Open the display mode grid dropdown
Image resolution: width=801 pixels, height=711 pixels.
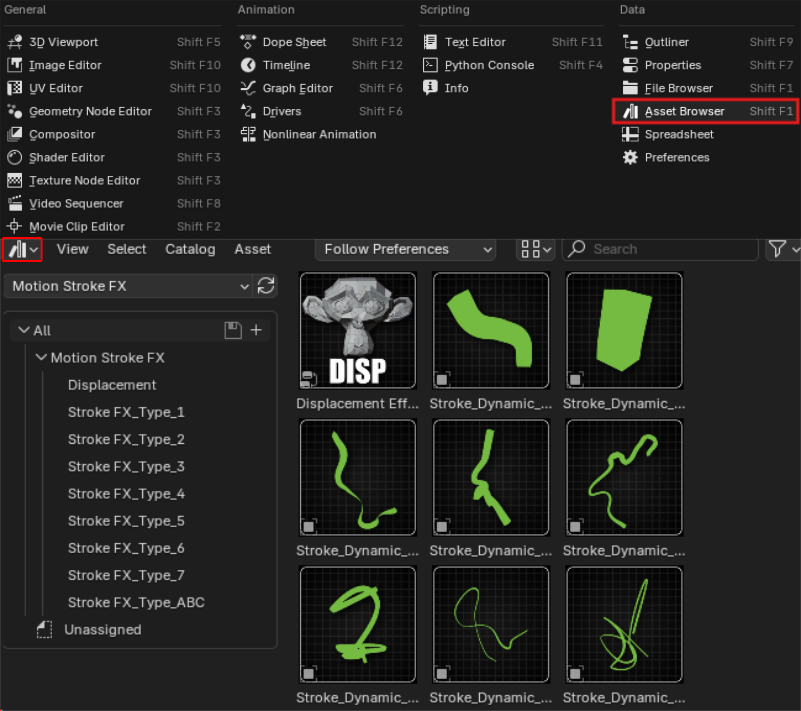pos(535,249)
